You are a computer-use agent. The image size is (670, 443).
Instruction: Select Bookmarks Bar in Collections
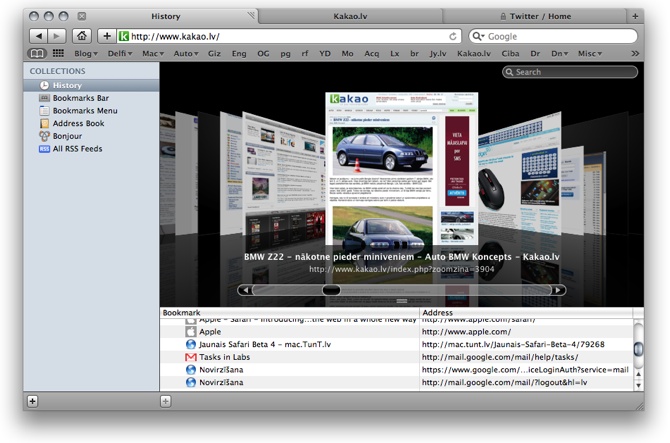91,98
